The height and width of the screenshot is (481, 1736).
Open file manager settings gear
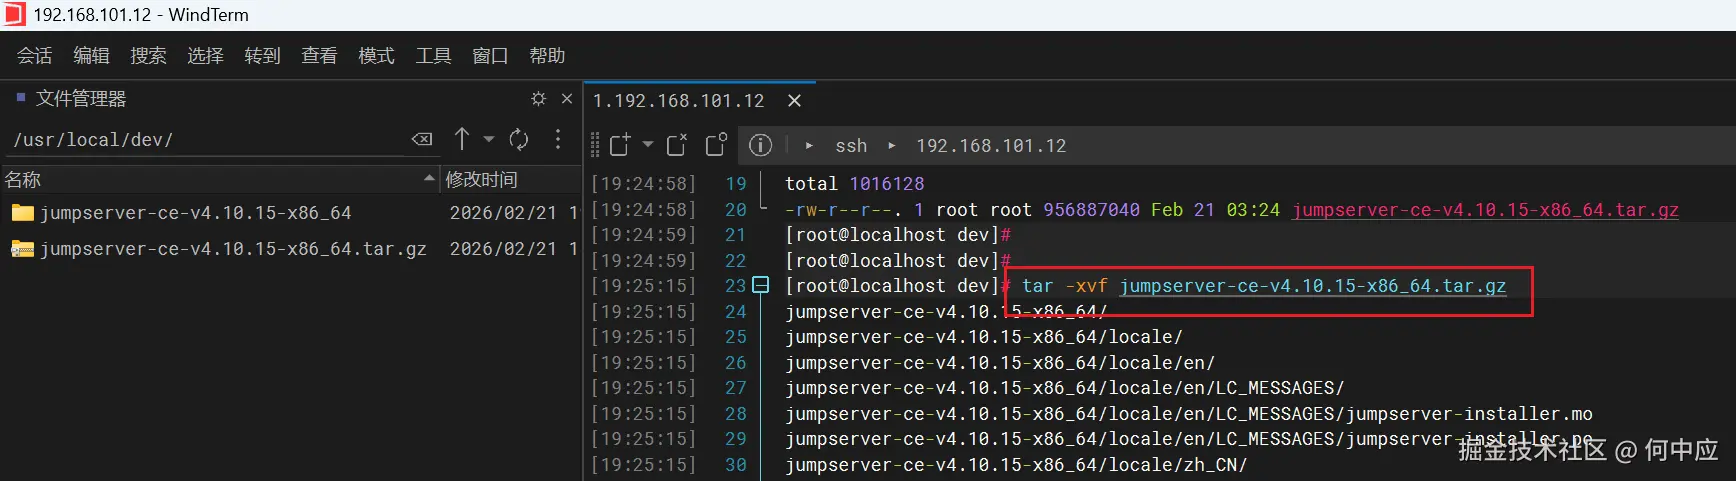(539, 99)
